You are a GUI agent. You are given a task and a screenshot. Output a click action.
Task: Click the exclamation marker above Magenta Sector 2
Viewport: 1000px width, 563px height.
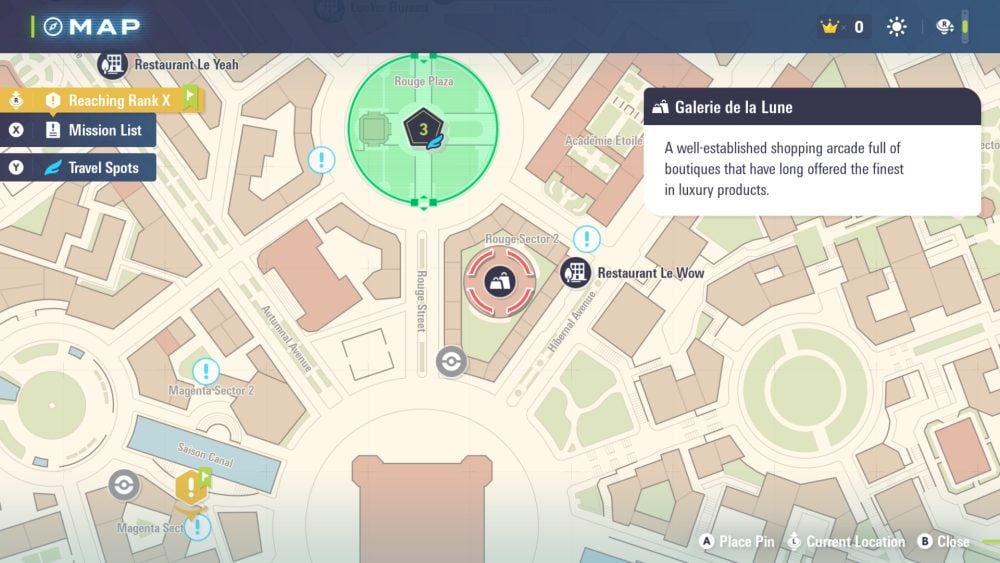point(206,373)
